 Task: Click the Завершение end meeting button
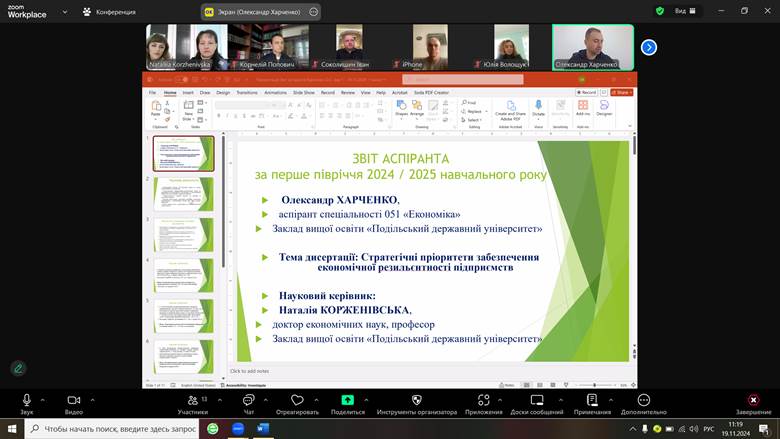point(753,401)
